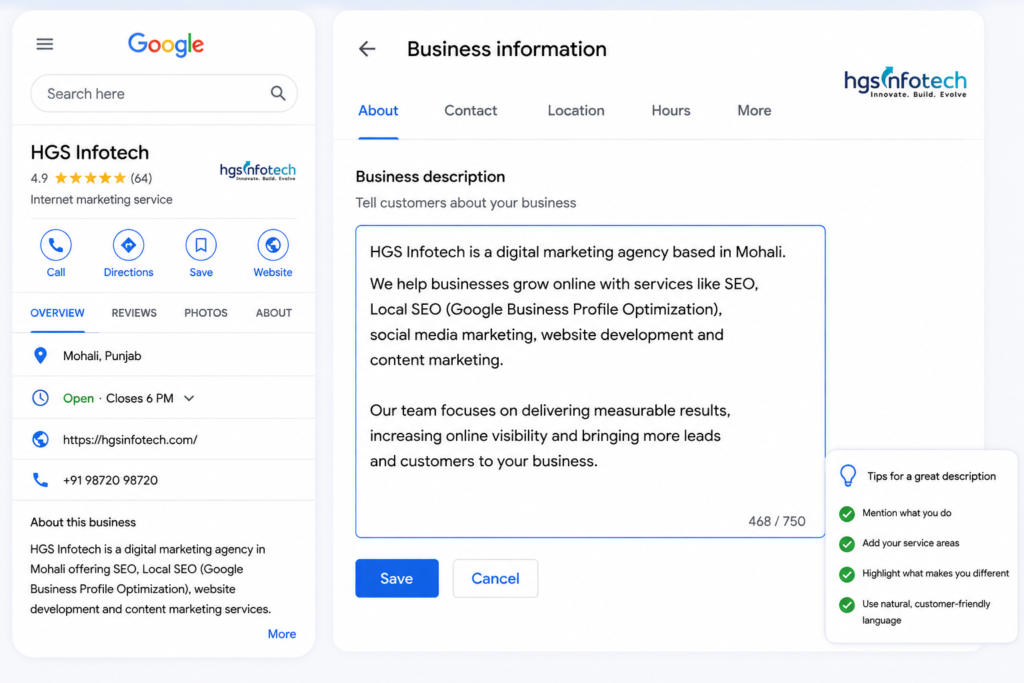
Task: Click green check beside Use natural language tip
Action: pos(847,605)
